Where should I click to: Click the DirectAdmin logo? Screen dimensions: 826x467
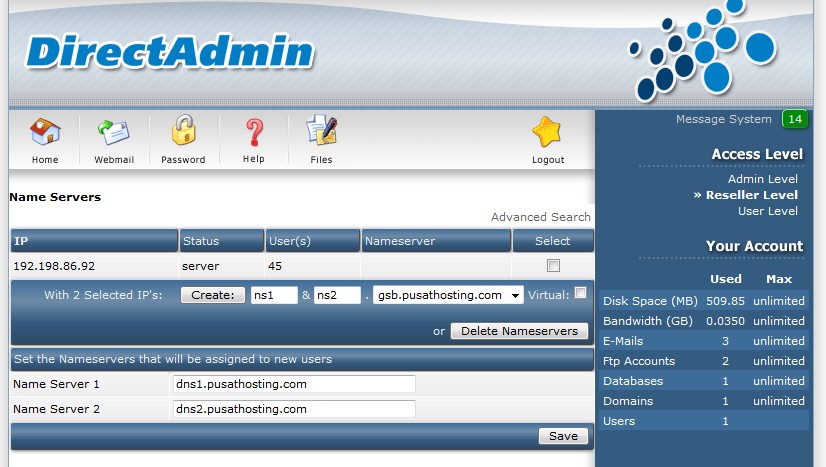pyautogui.click(x=170, y=52)
